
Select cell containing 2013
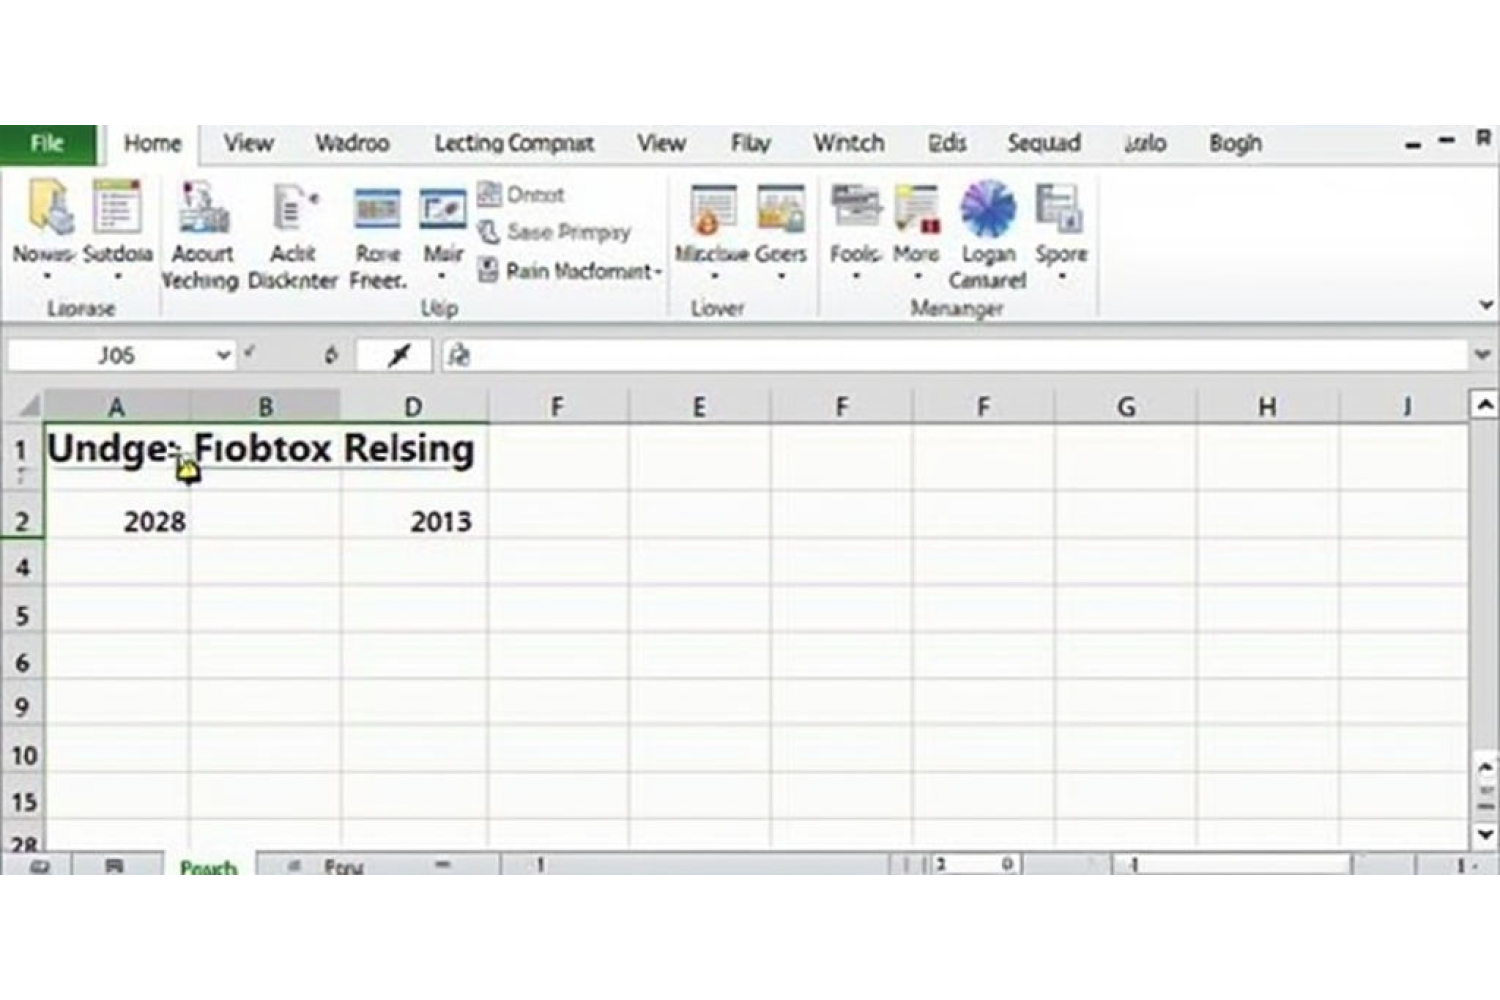414,521
